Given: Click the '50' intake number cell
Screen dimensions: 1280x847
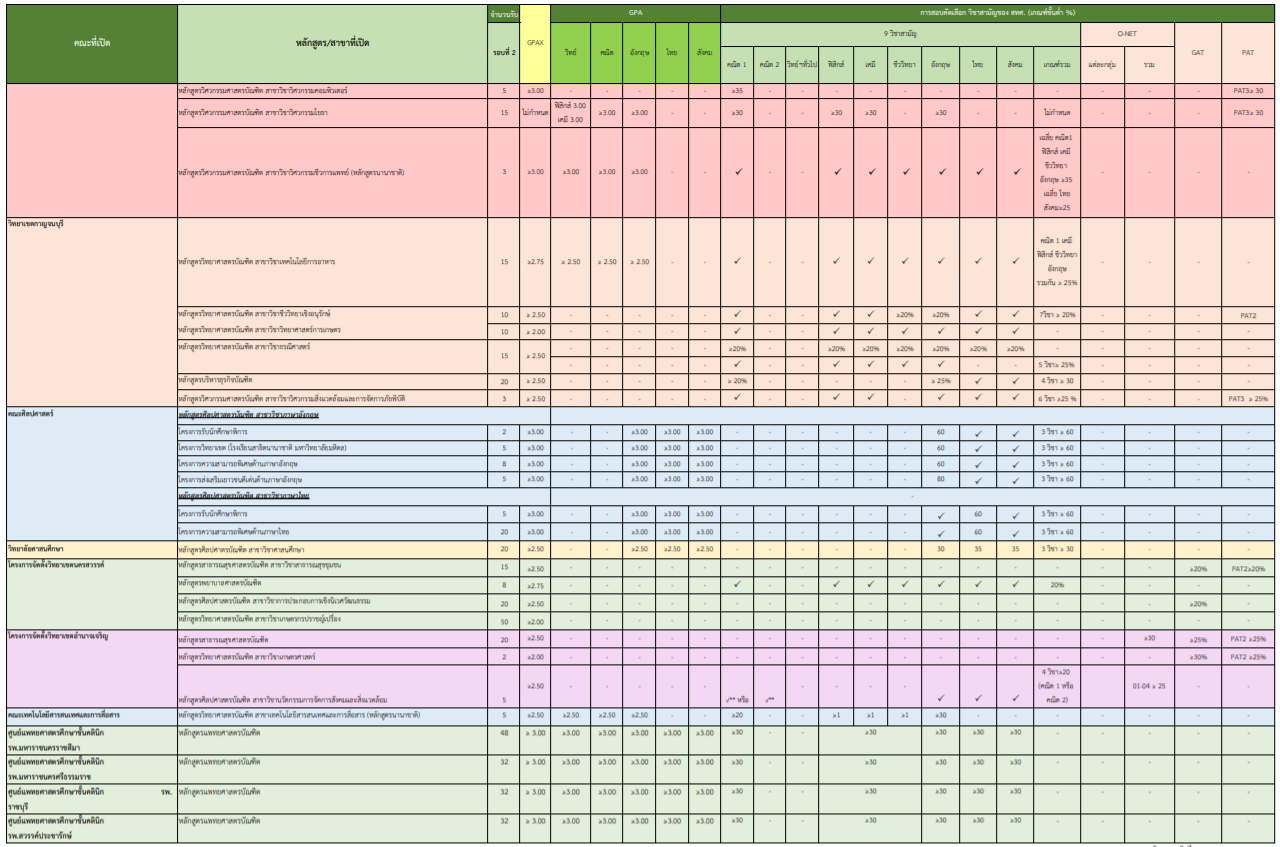Looking at the screenshot, I should pyautogui.click(x=504, y=622).
